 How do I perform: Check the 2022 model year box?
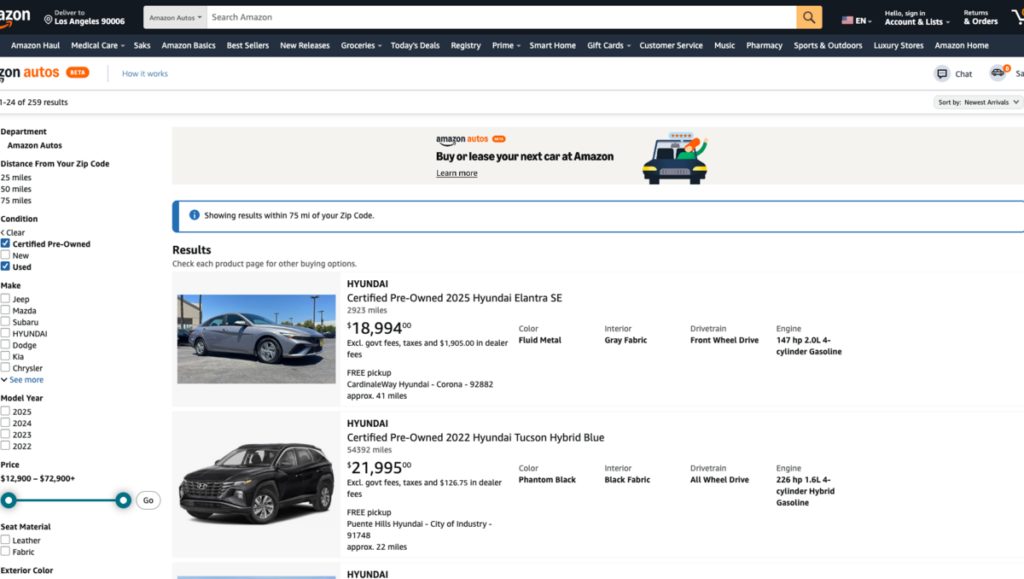[5, 446]
